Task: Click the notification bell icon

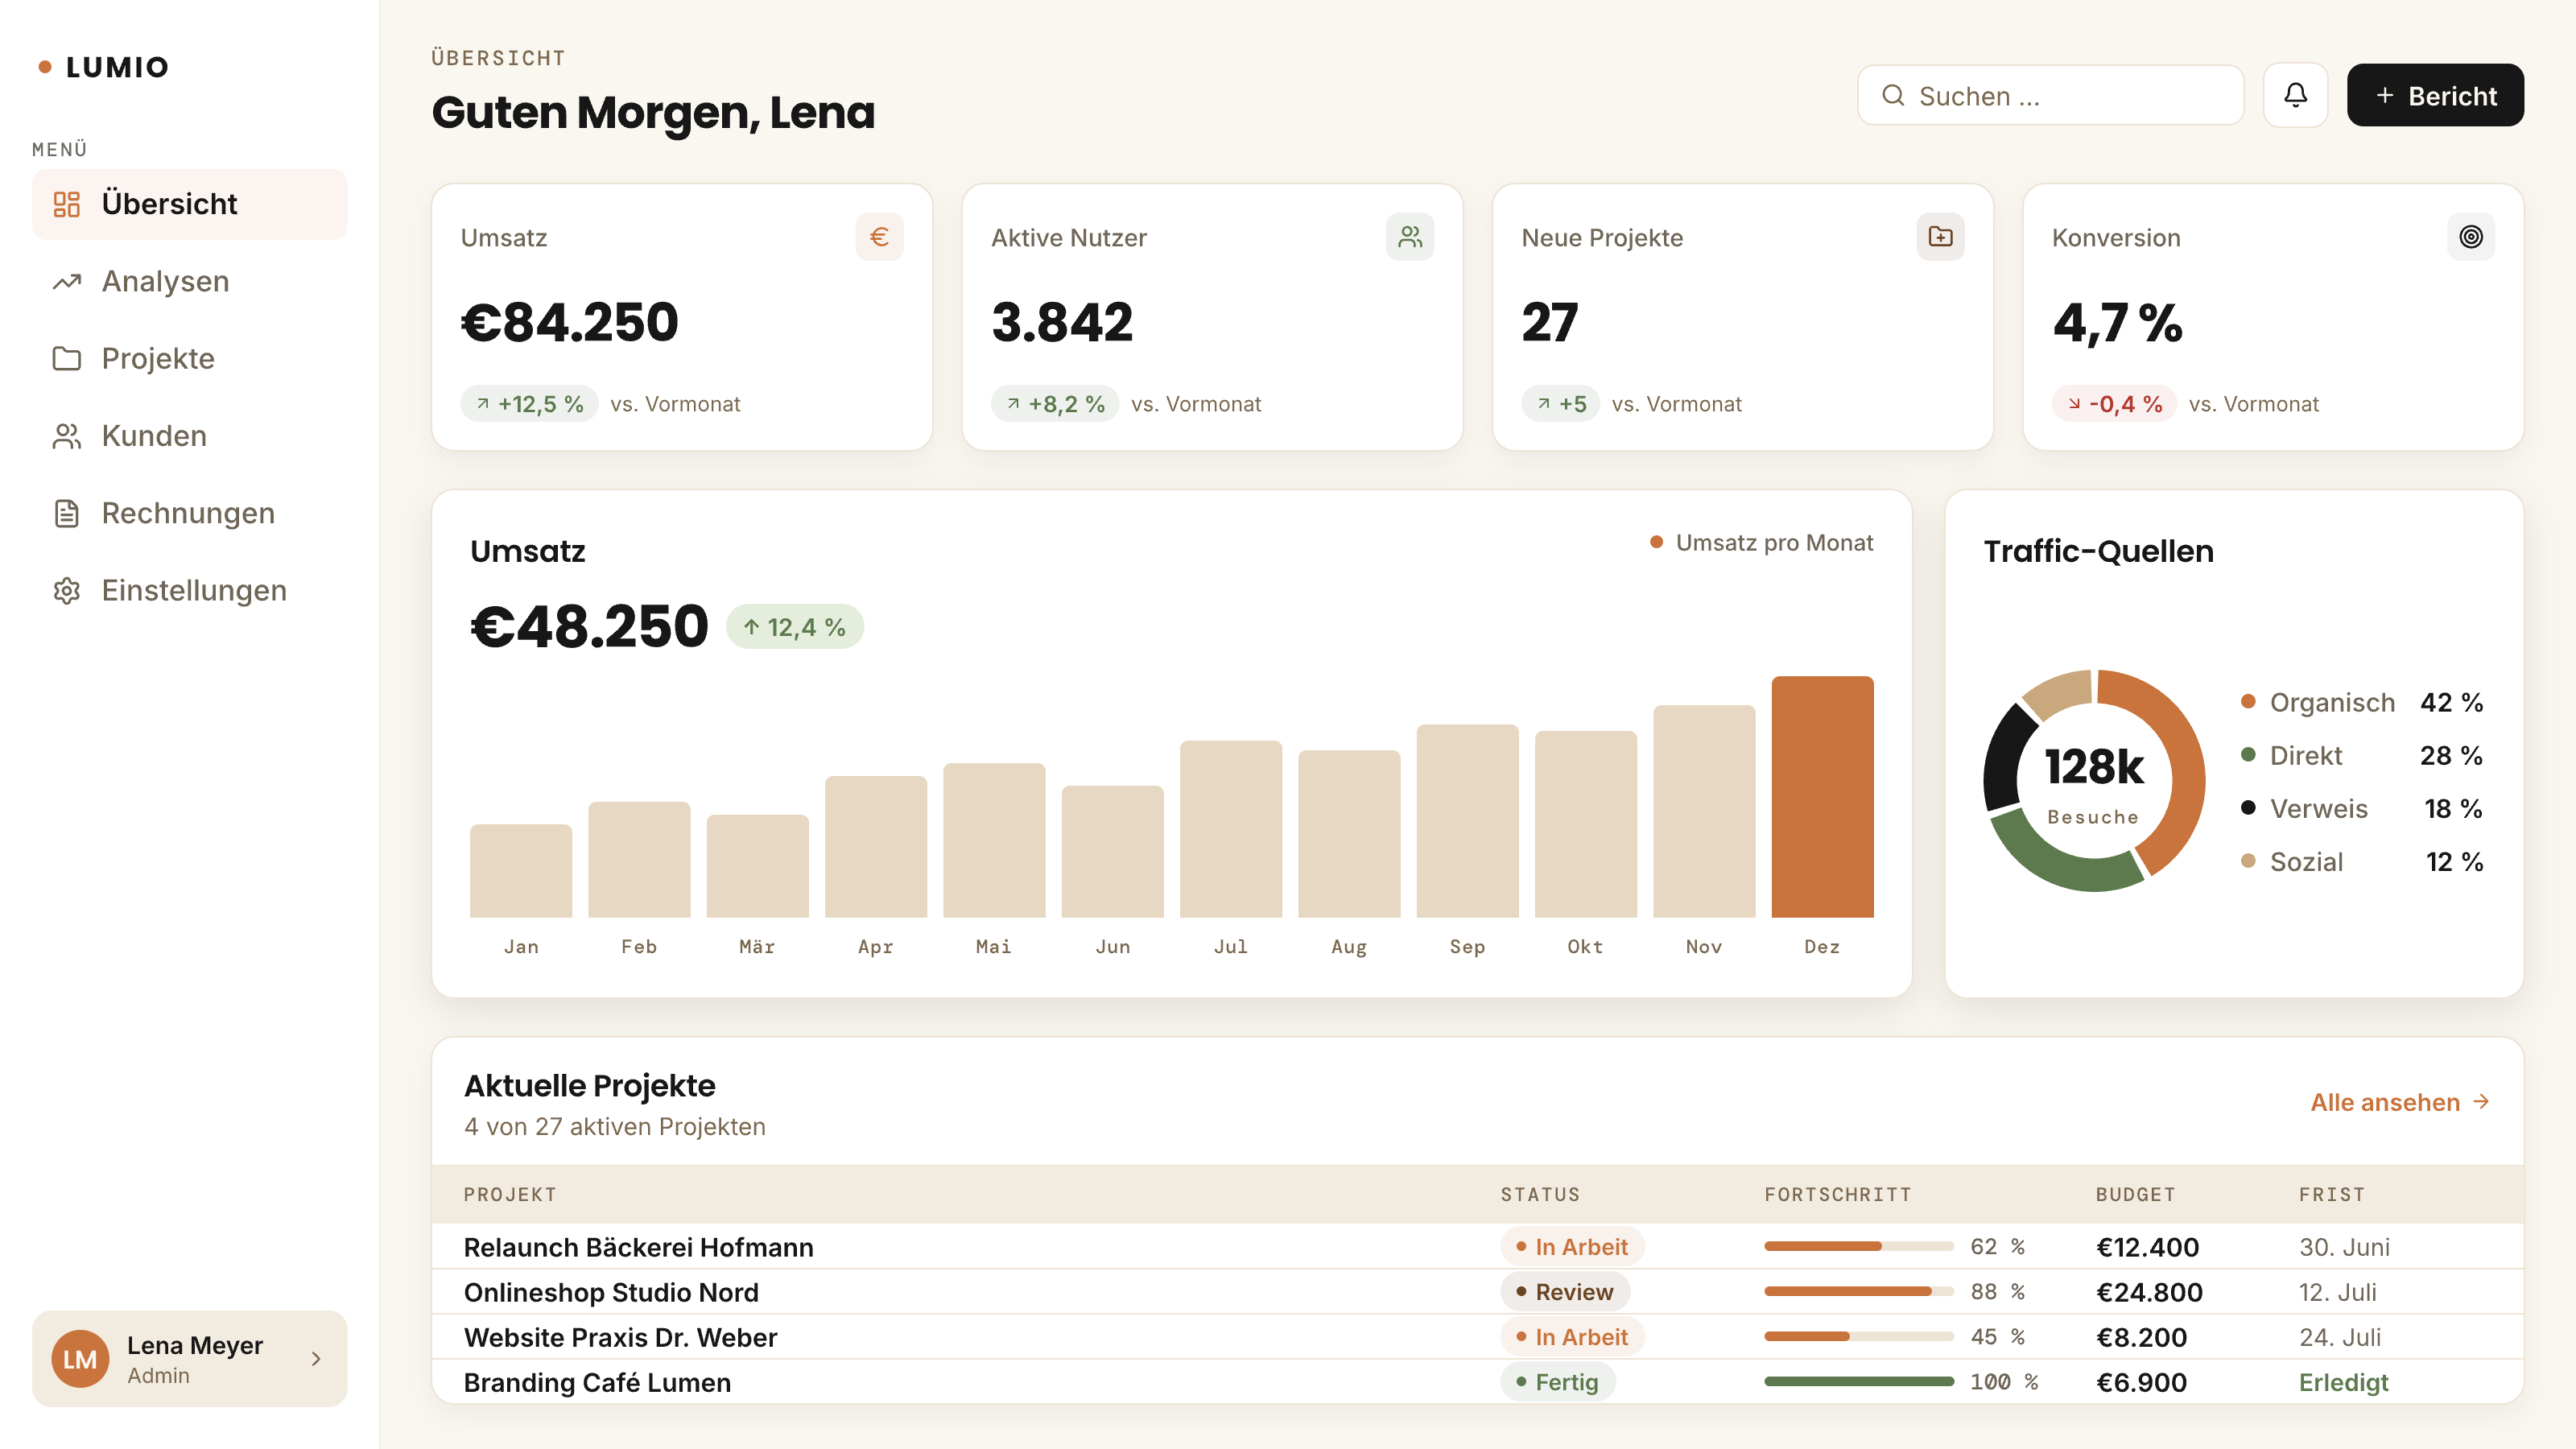Action: click(2295, 95)
